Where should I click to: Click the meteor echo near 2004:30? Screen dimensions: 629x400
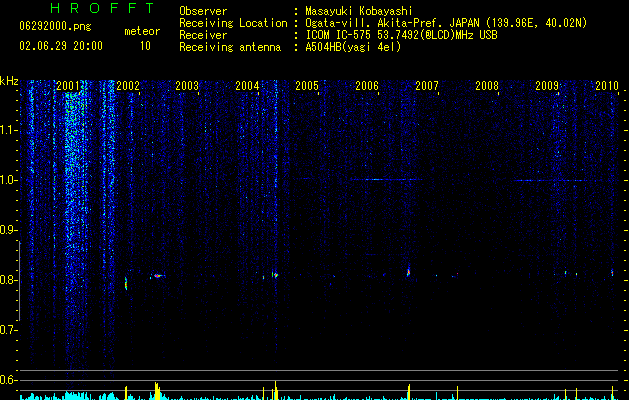click(x=275, y=275)
